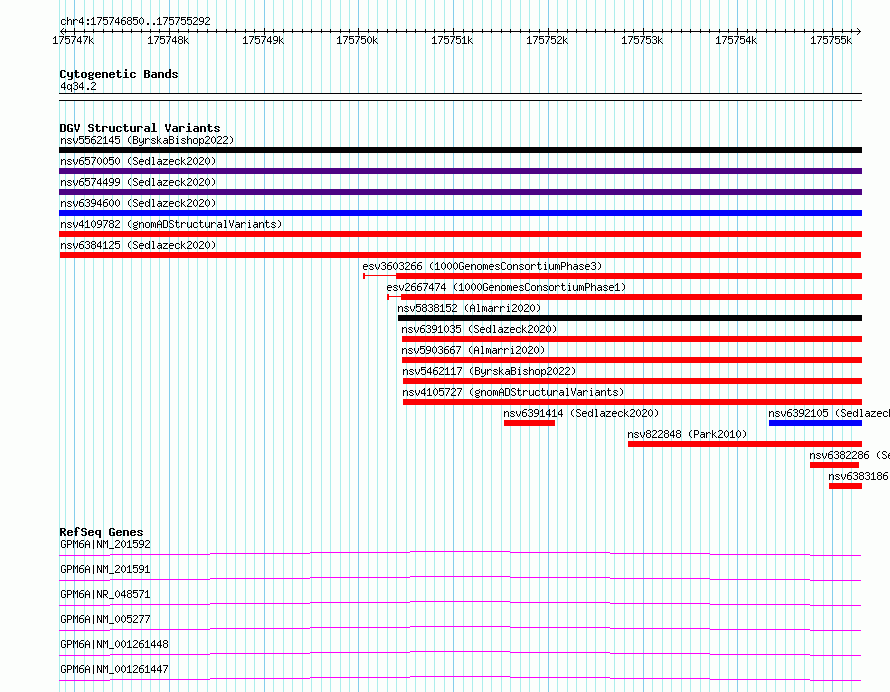Open nsv4105727 (gnomADStructuralVariants) label
Image resolution: width=890 pixels, height=692 pixels.
coord(513,392)
